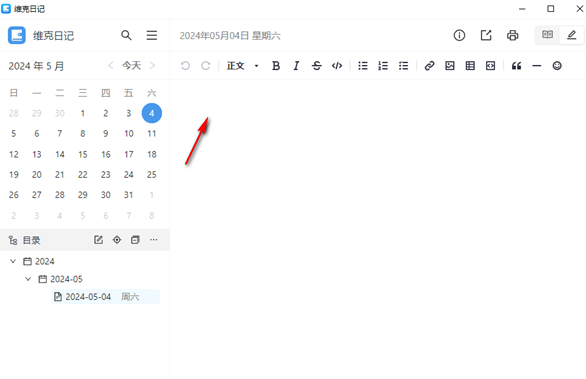Select April 30 in the calendar
The width and height of the screenshot is (586, 379).
click(60, 113)
